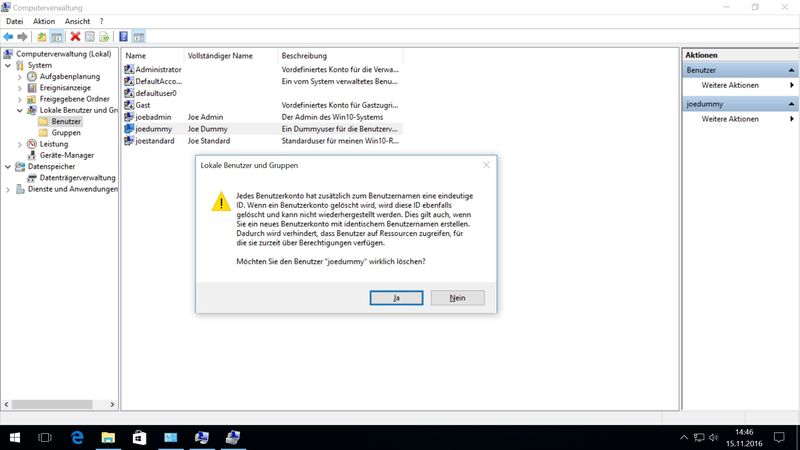Open the Action Center notification icon
Image resolution: width=800 pixels, height=450 pixels.
[779, 438]
